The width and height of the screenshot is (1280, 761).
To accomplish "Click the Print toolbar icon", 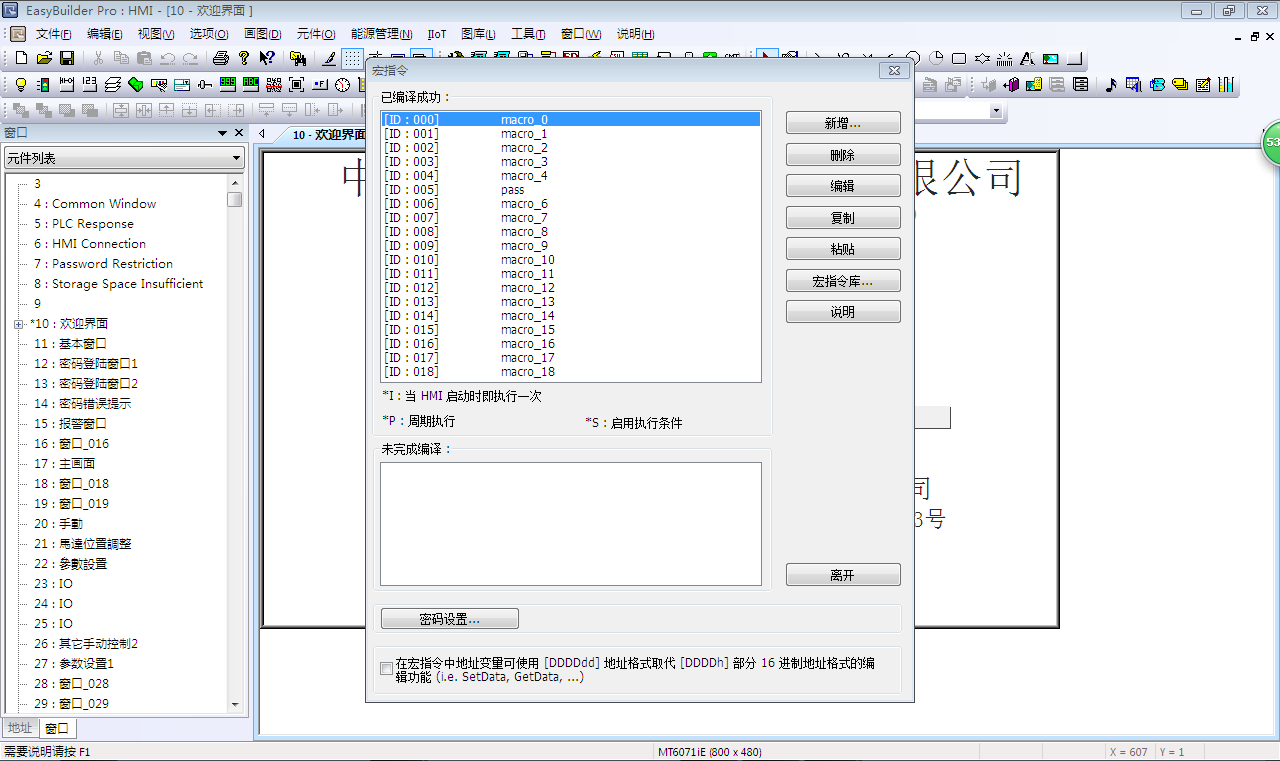I will pos(221,58).
